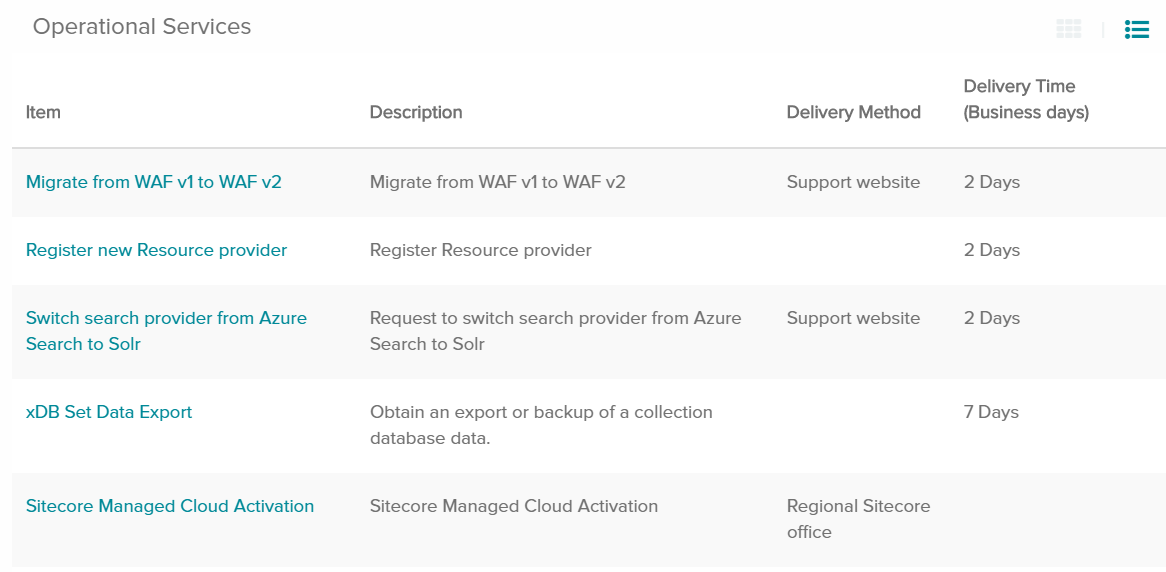Screen dimensions: 1166x572
Task: Switch to list view layout
Action: point(1136,29)
